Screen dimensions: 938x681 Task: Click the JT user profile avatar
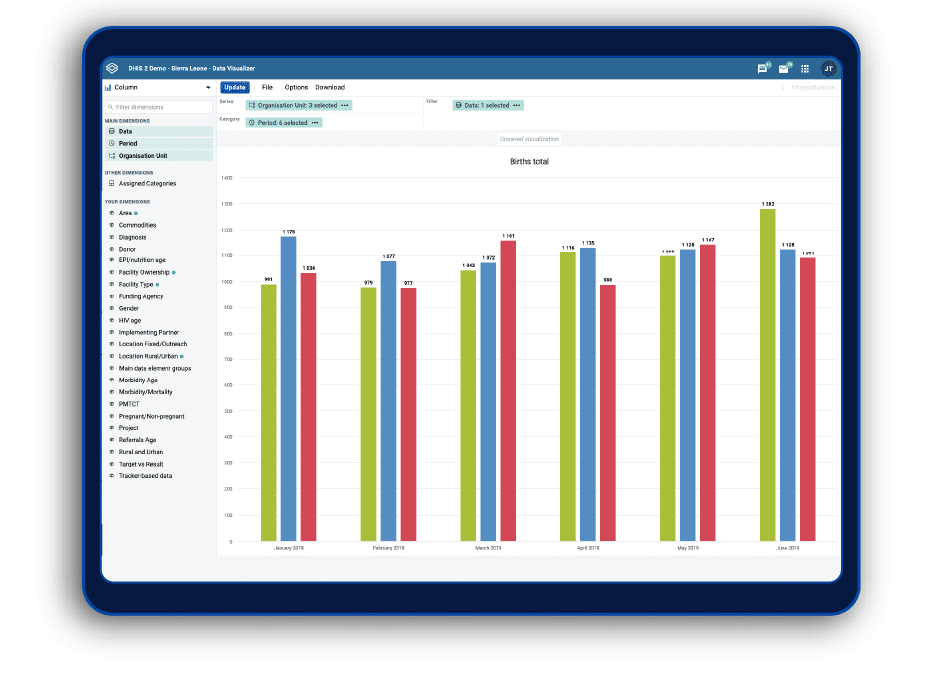point(829,69)
